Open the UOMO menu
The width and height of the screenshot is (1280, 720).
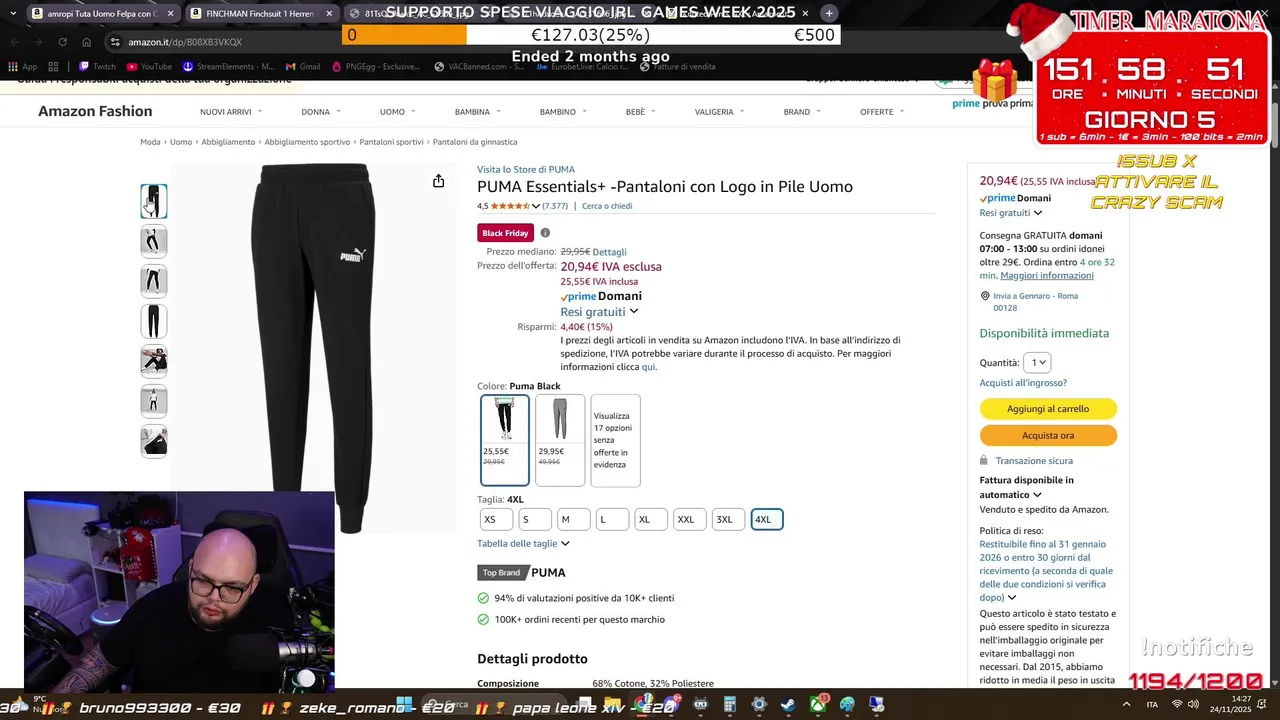[398, 112]
